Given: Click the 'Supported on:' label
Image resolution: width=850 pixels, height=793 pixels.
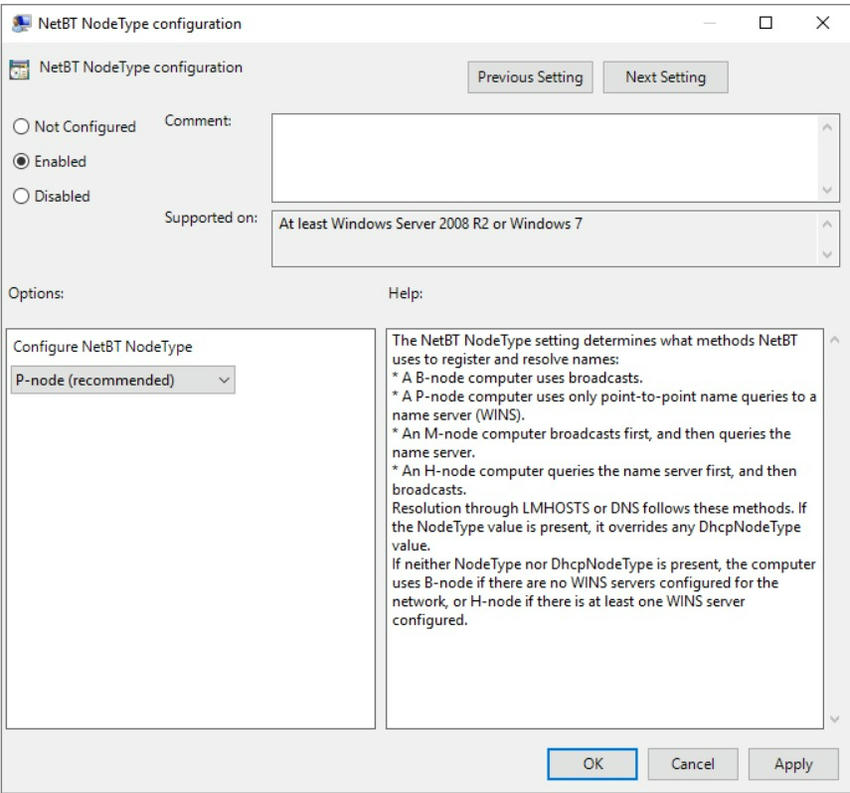Looking at the screenshot, I should pyautogui.click(x=211, y=217).
